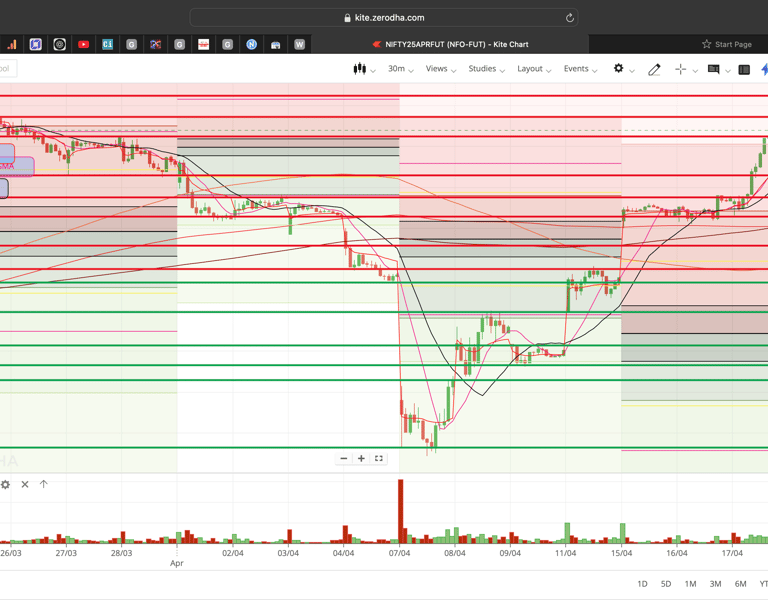Click the annotation tag toolbar icon
The height and width of the screenshot is (600, 768).
point(714,70)
